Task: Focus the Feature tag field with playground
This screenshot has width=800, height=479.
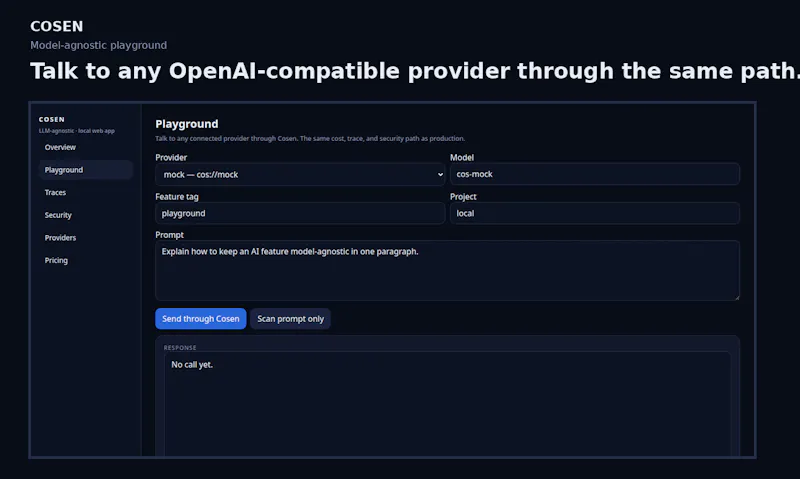Action: (x=300, y=213)
